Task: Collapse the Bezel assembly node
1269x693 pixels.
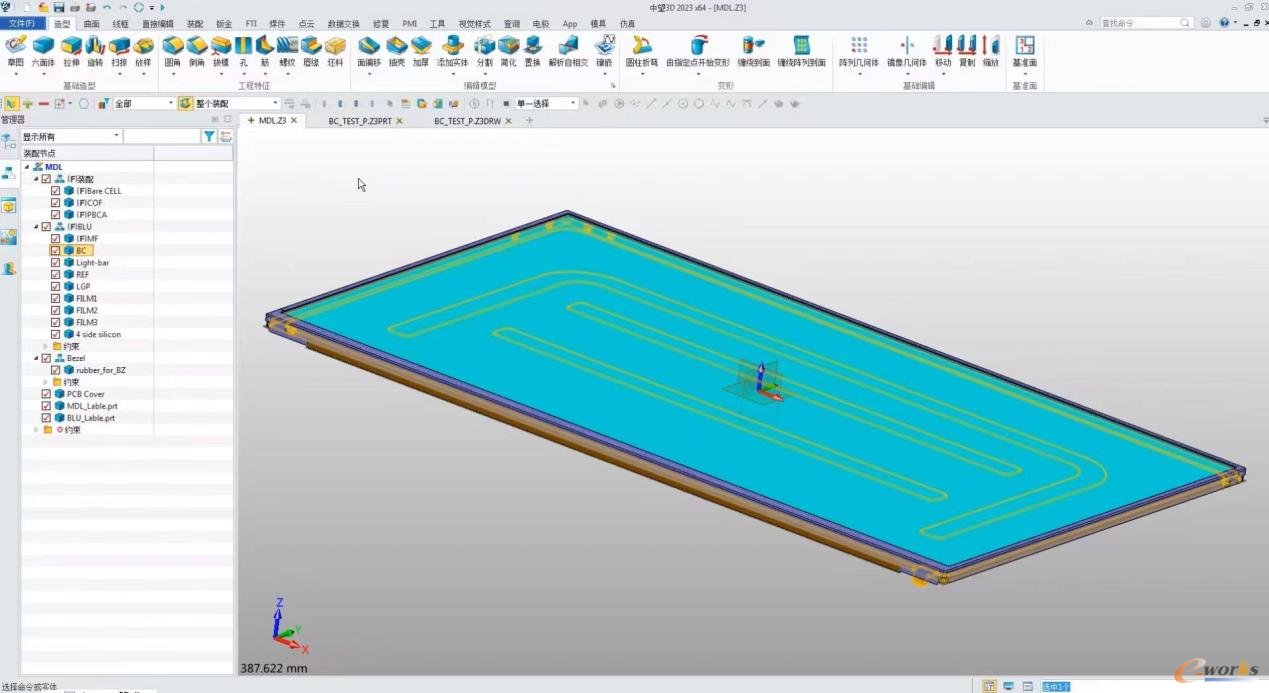Action: [36, 358]
